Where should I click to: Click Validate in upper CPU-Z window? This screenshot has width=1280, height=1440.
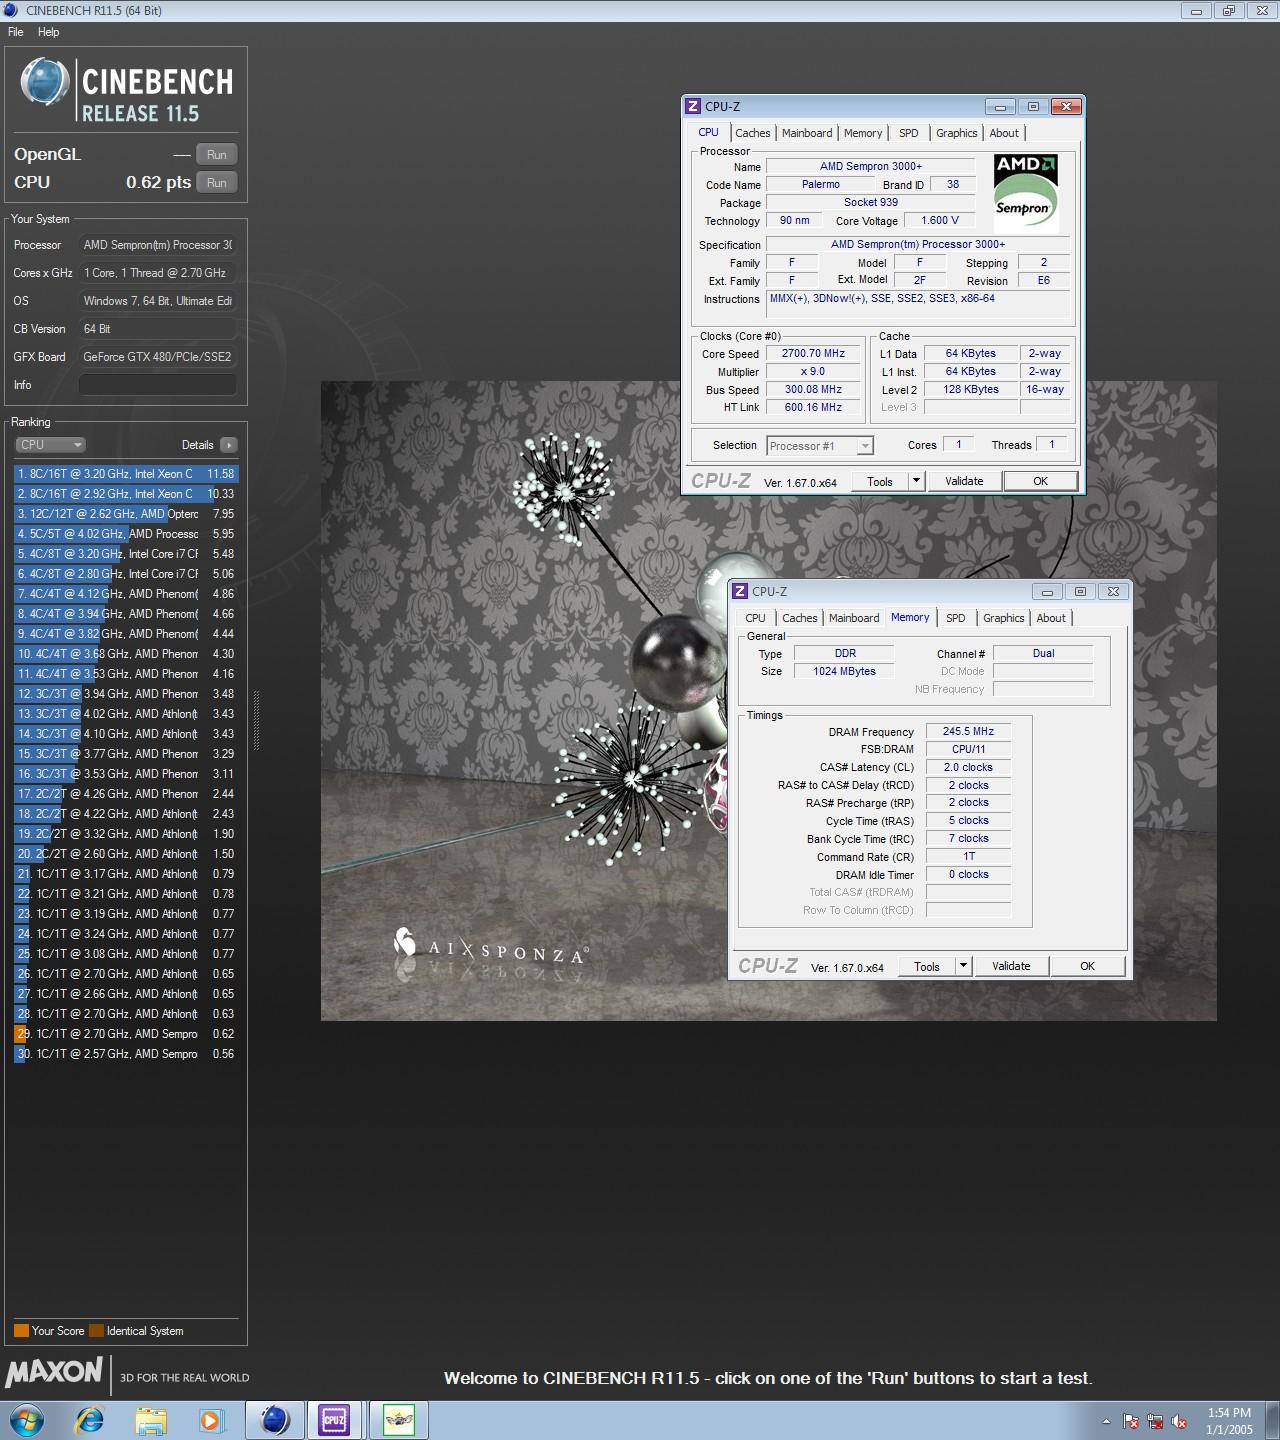click(964, 481)
